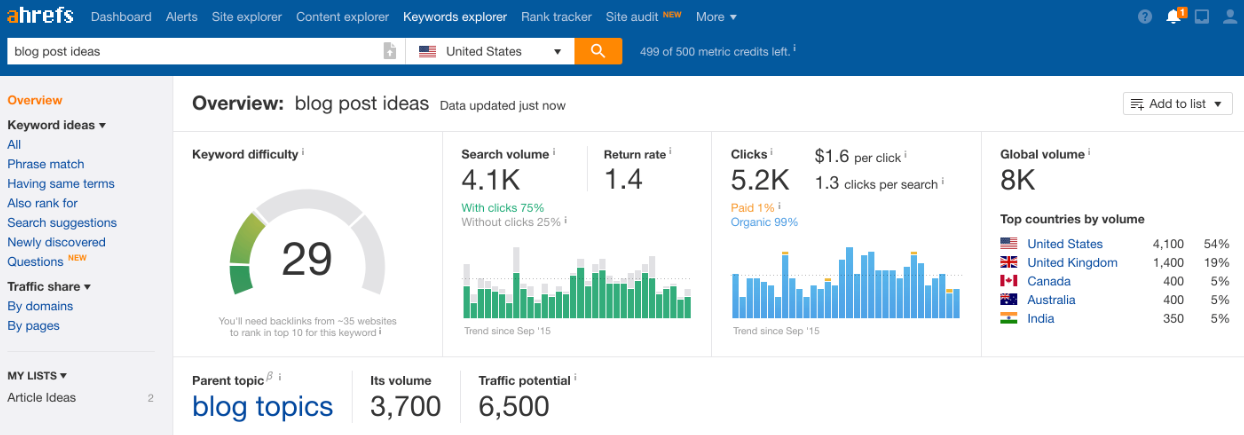
Task: Open the blog topics parent topic link
Action: pyautogui.click(x=263, y=406)
